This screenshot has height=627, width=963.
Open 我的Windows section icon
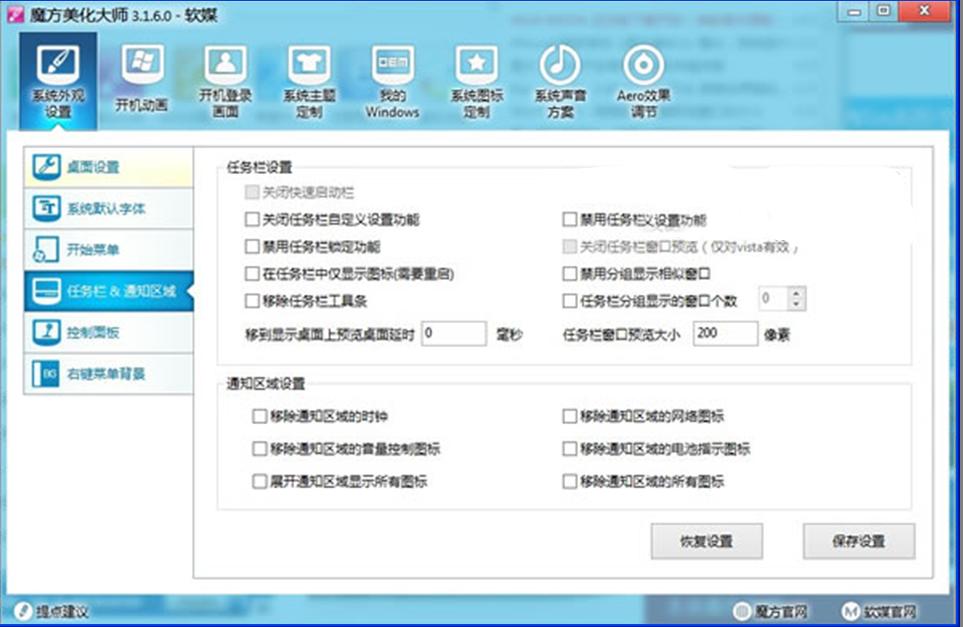pyautogui.click(x=392, y=64)
